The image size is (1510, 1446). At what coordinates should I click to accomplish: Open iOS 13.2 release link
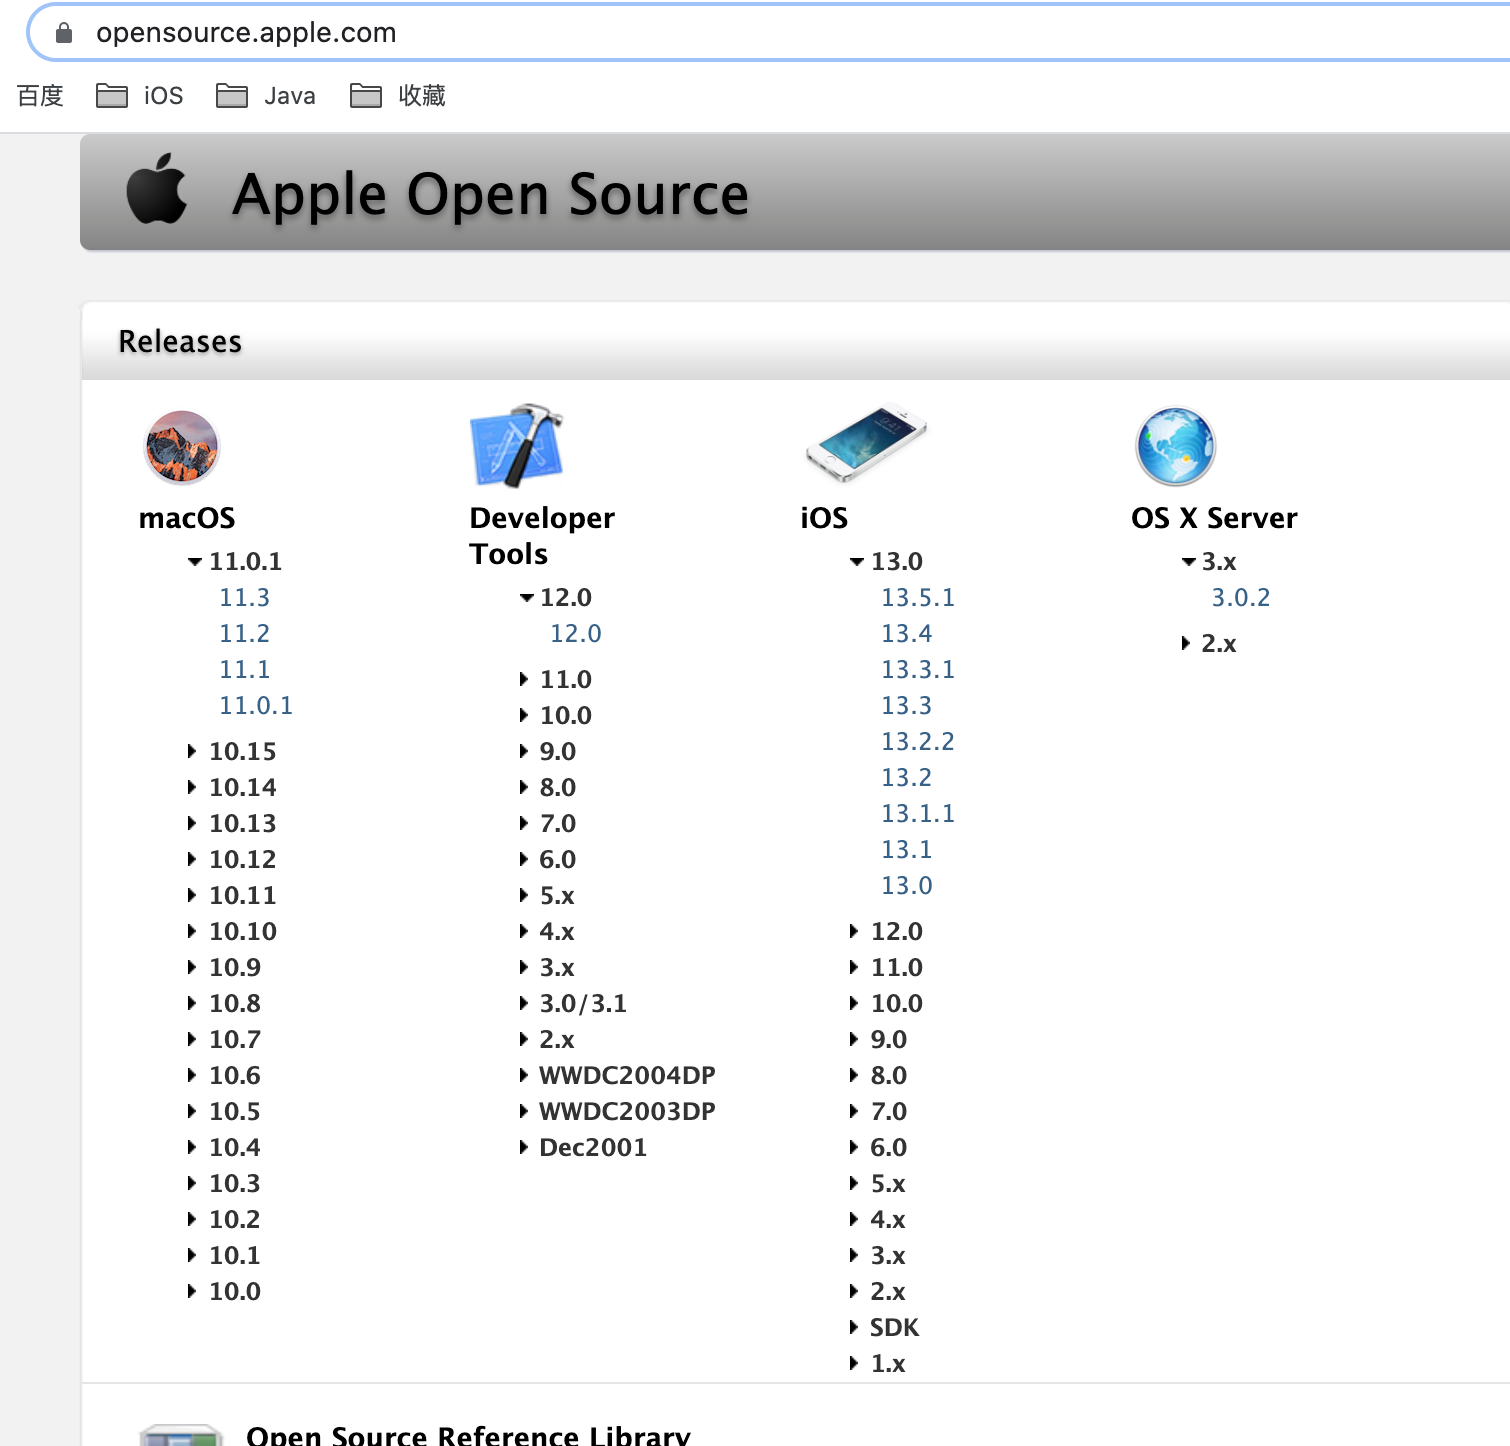pyautogui.click(x=907, y=777)
